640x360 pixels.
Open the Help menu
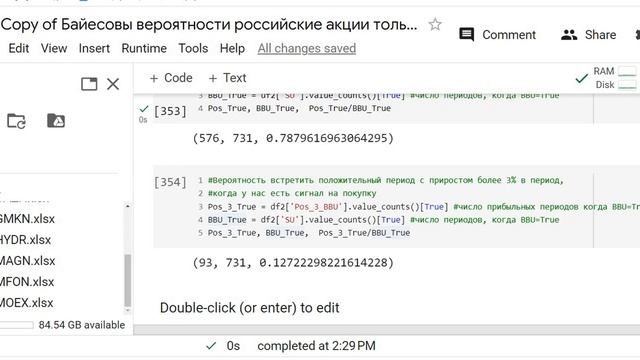[x=232, y=48]
